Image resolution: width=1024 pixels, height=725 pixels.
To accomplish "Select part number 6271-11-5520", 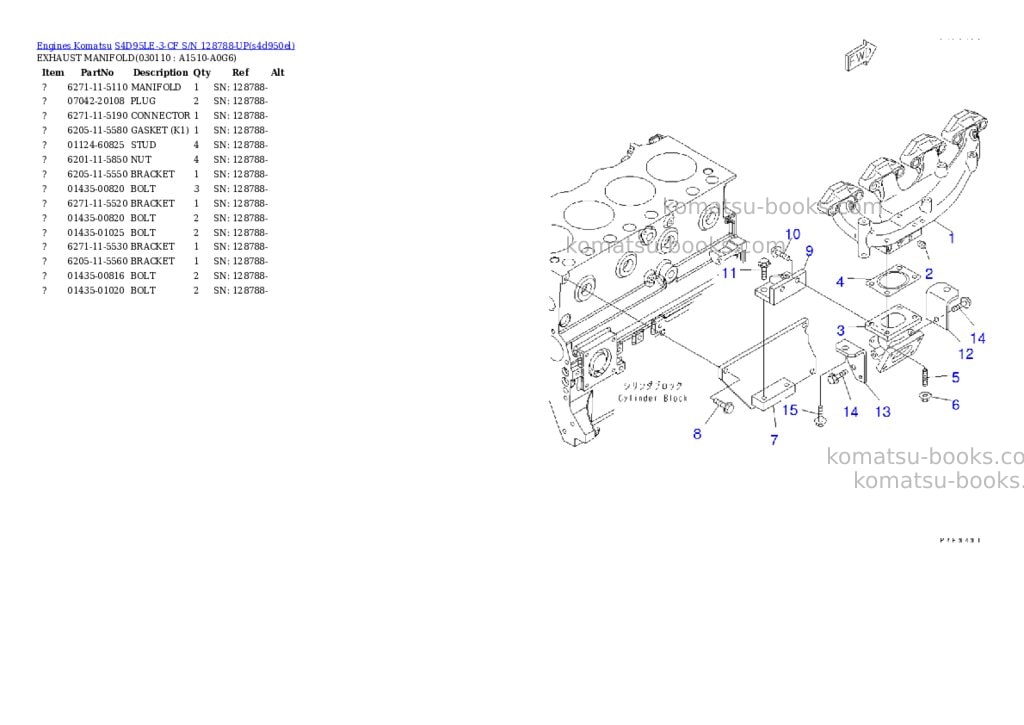I will (97, 203).
